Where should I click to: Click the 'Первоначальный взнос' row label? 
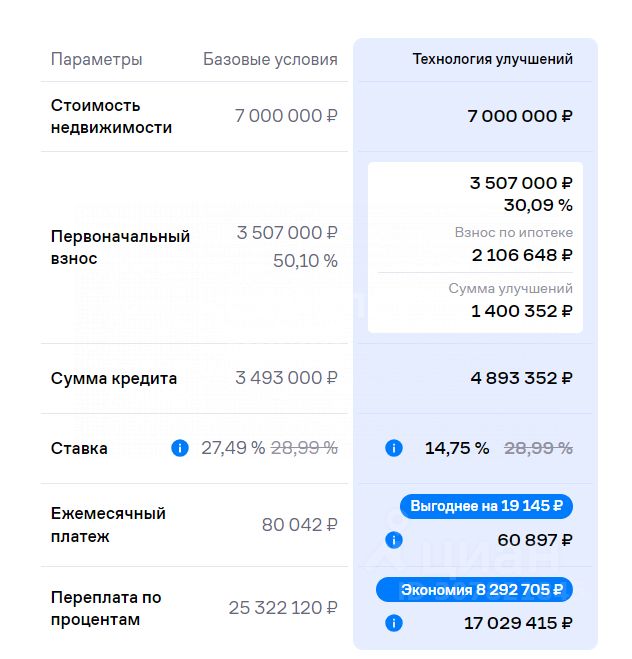(120, 248)
